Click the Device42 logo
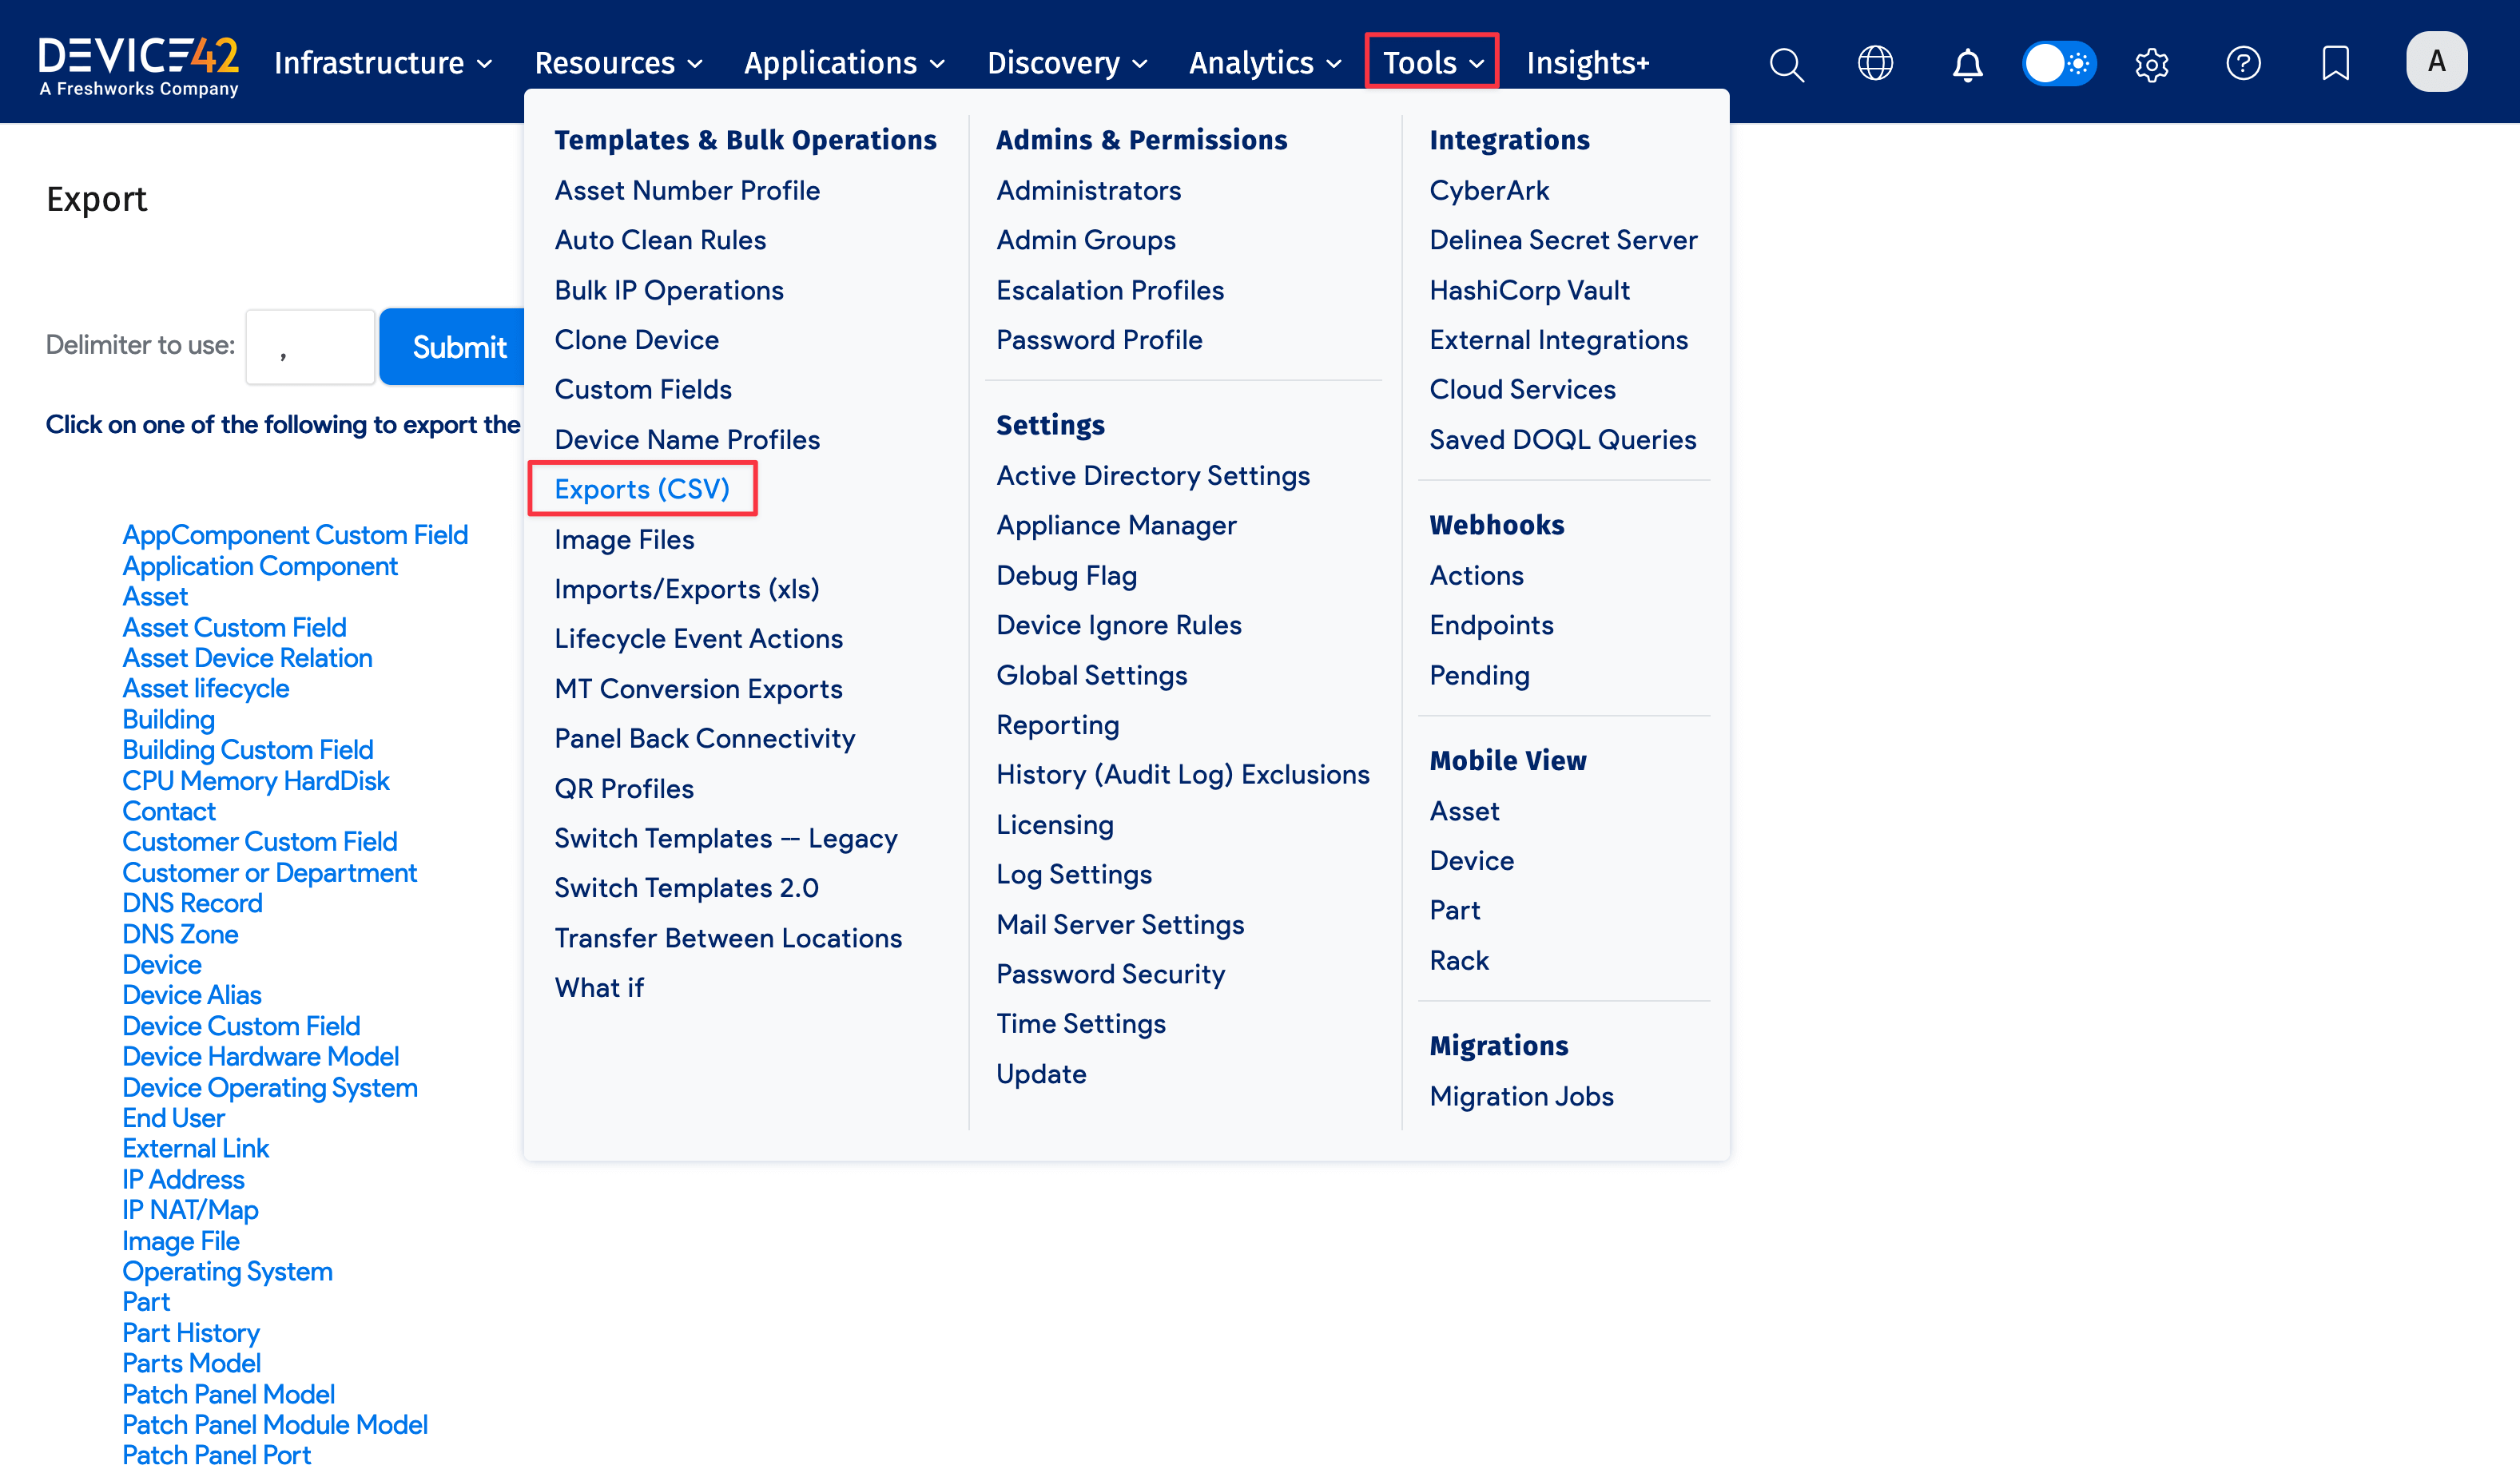Screen dimensions: 2520x1465 click(x=138, y=64)
